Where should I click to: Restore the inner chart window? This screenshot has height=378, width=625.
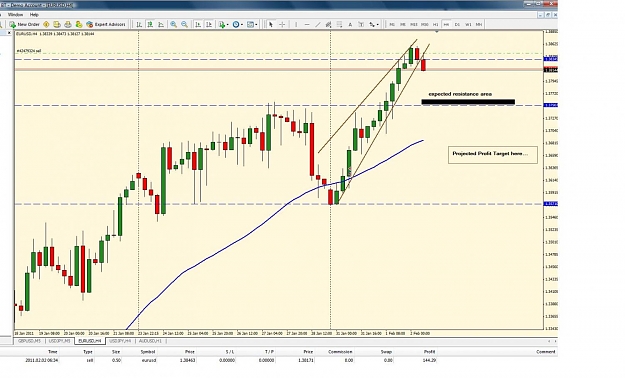coord(547,15)
